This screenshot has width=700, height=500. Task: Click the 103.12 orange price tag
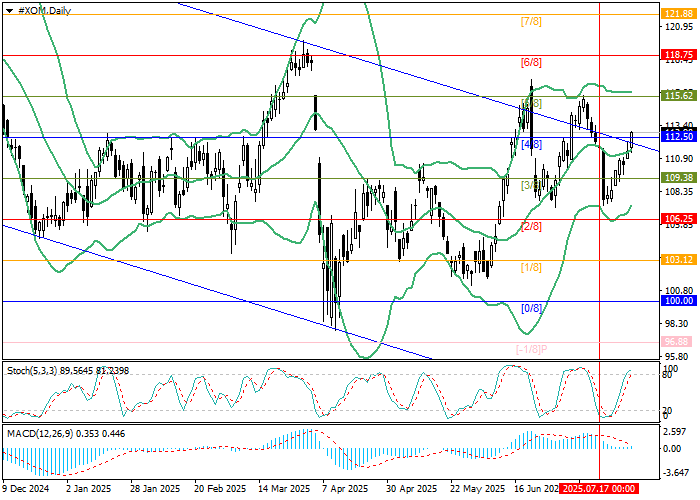(x=679, y=259)
